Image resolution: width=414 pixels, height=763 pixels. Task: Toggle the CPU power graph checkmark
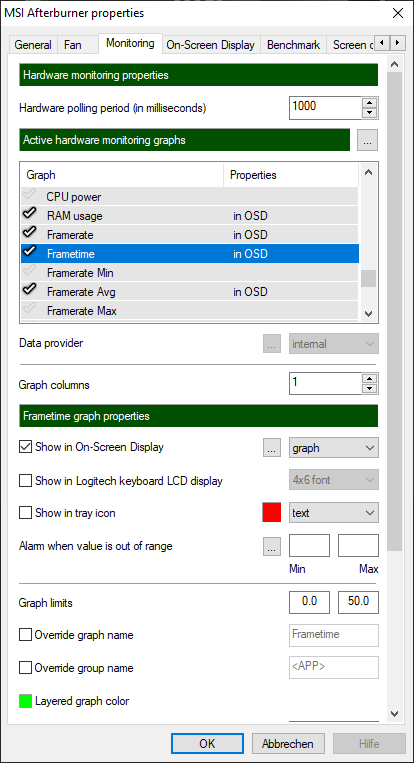coord(30,195)
